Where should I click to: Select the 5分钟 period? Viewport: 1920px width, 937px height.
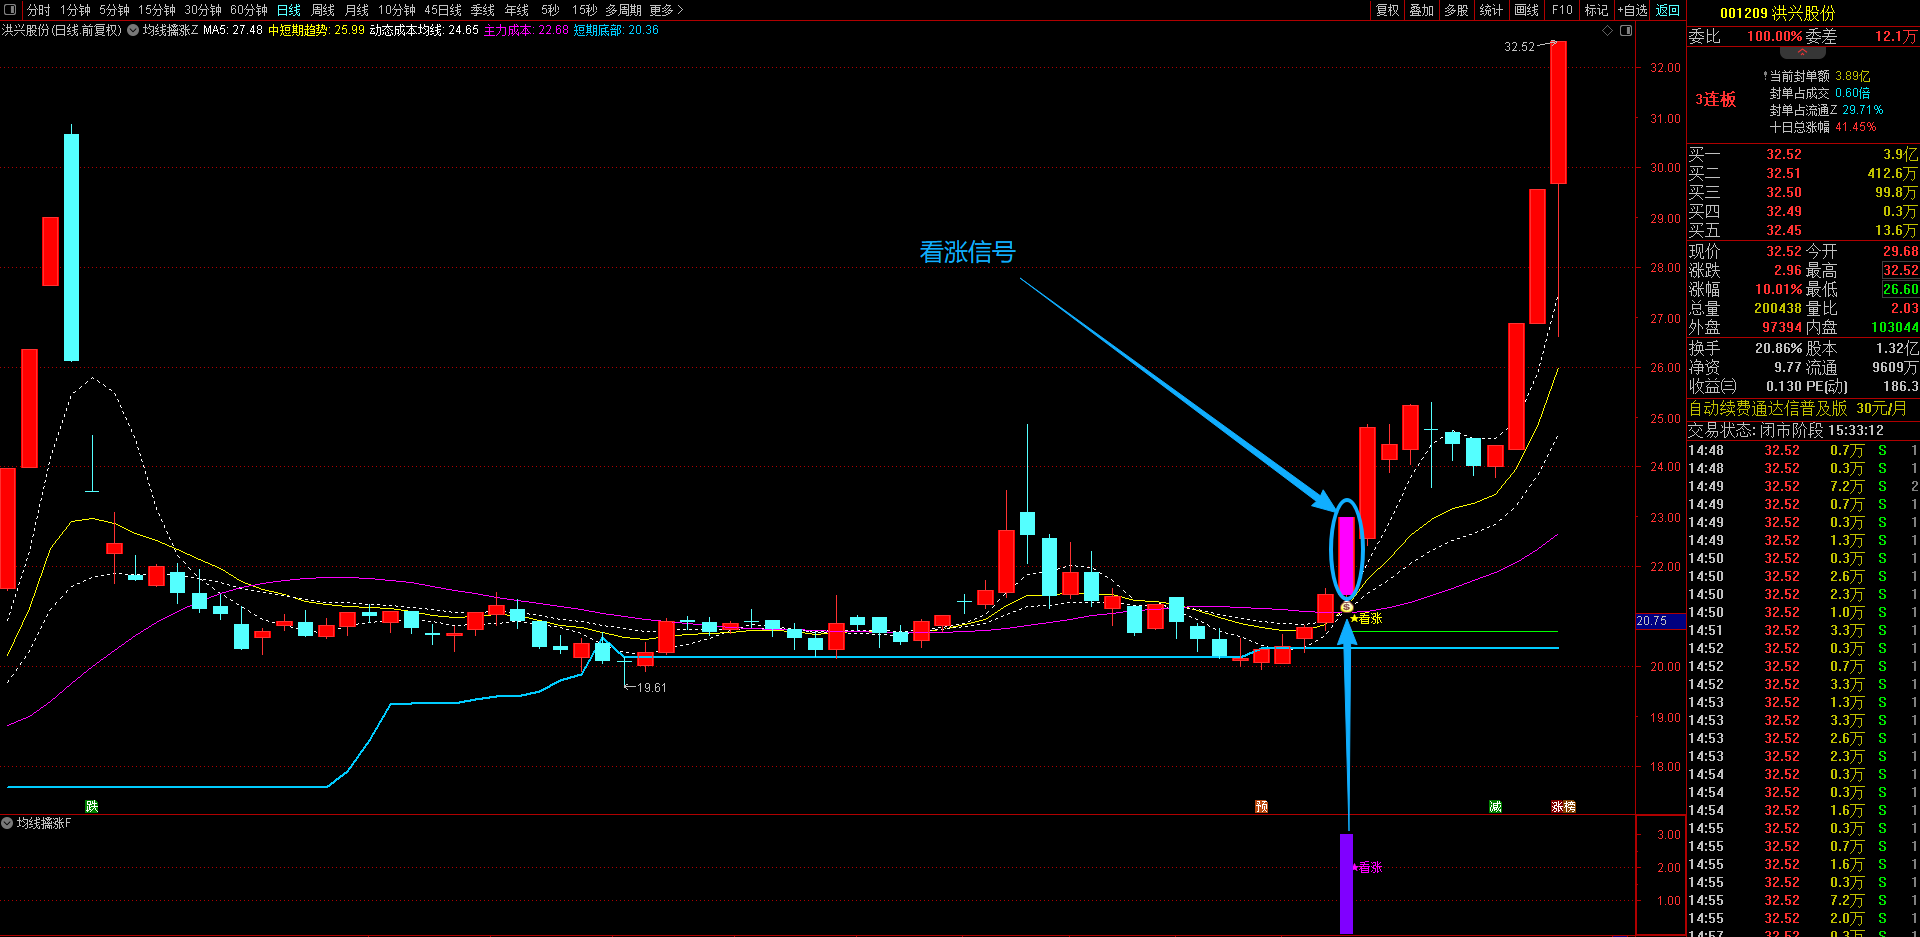pos(114,10)
